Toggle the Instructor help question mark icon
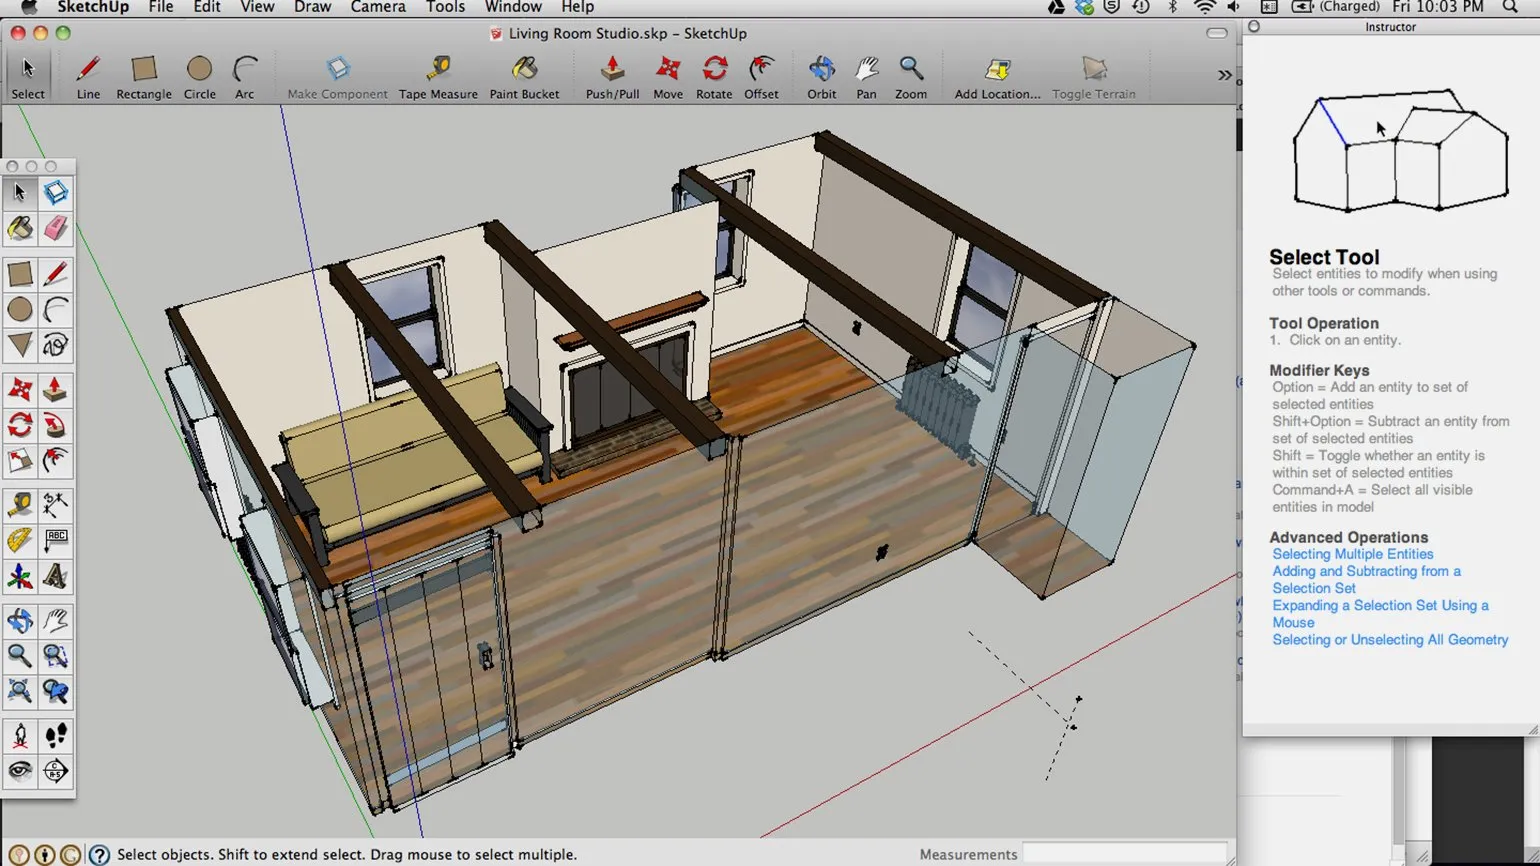This screenshot has width=1540, height=866. [99, 855]
